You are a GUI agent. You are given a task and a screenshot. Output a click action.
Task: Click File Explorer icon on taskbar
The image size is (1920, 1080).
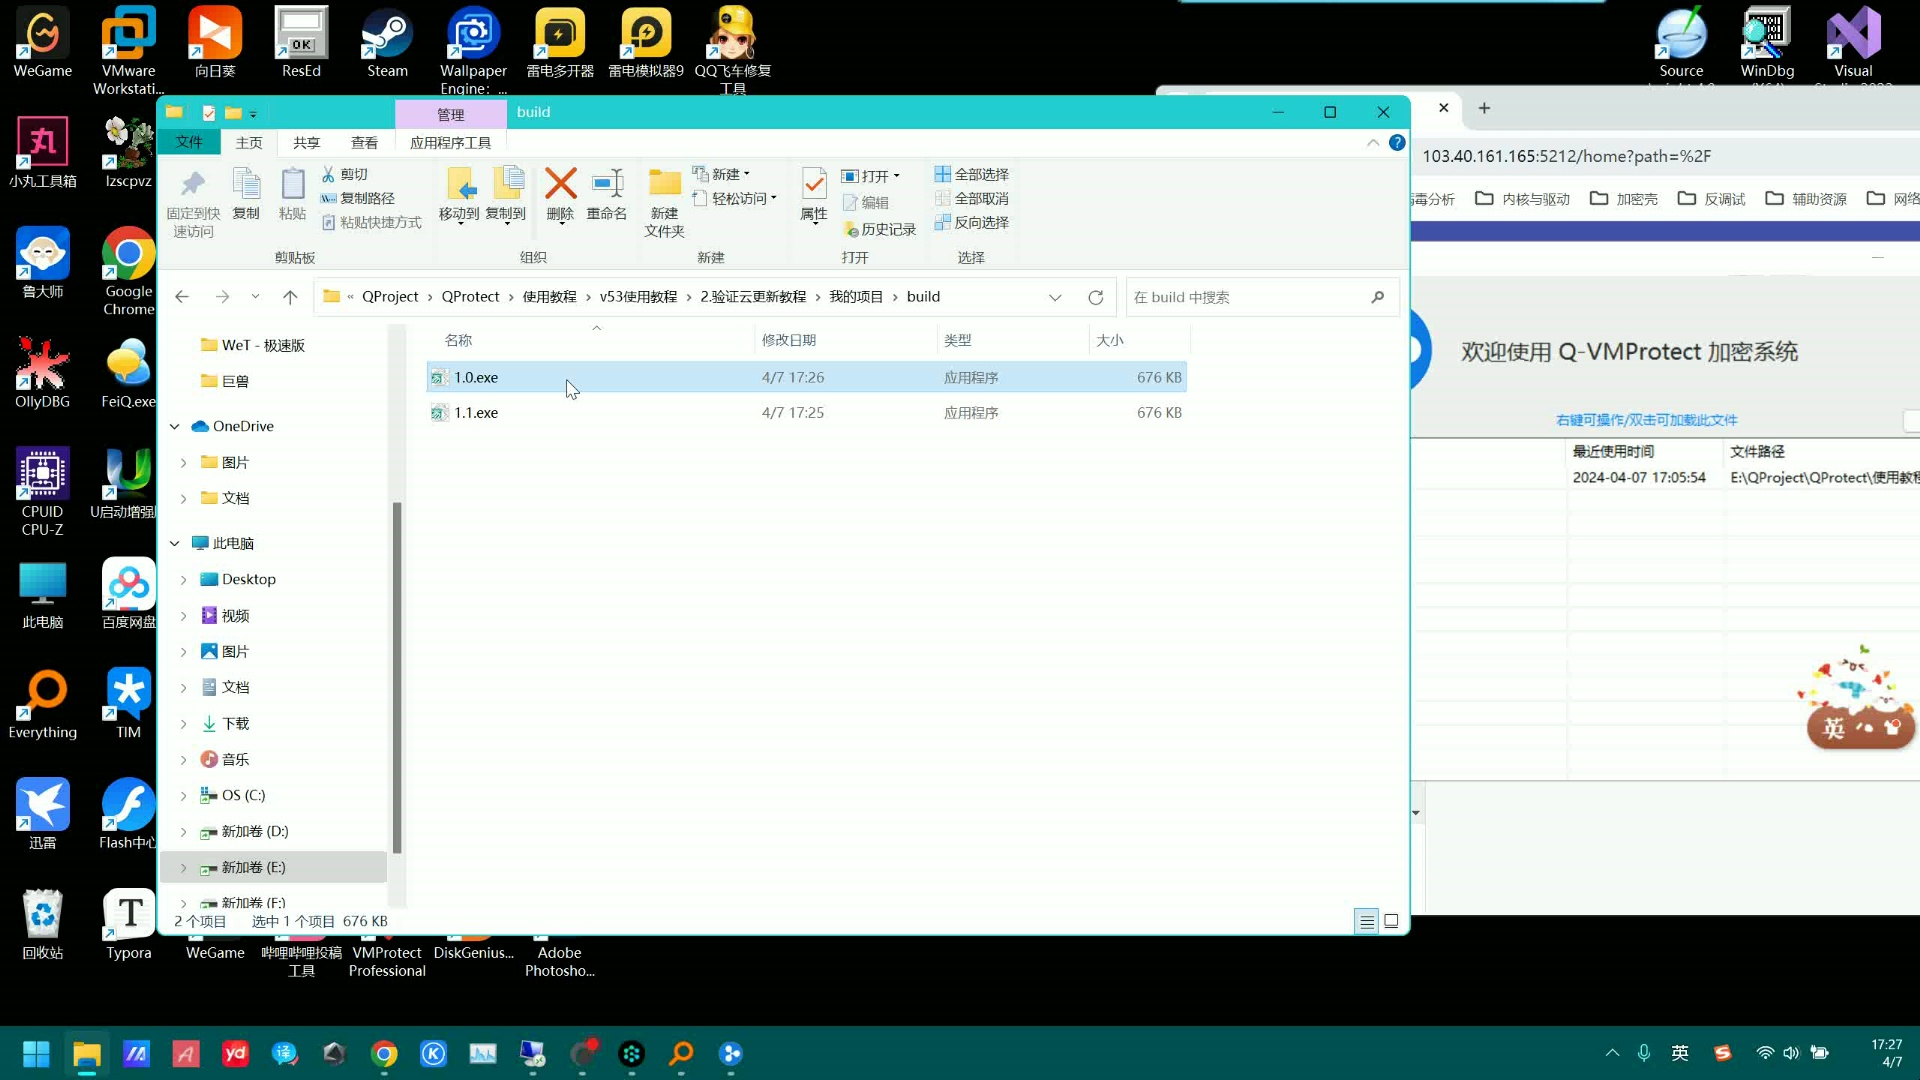[87, 1054]
